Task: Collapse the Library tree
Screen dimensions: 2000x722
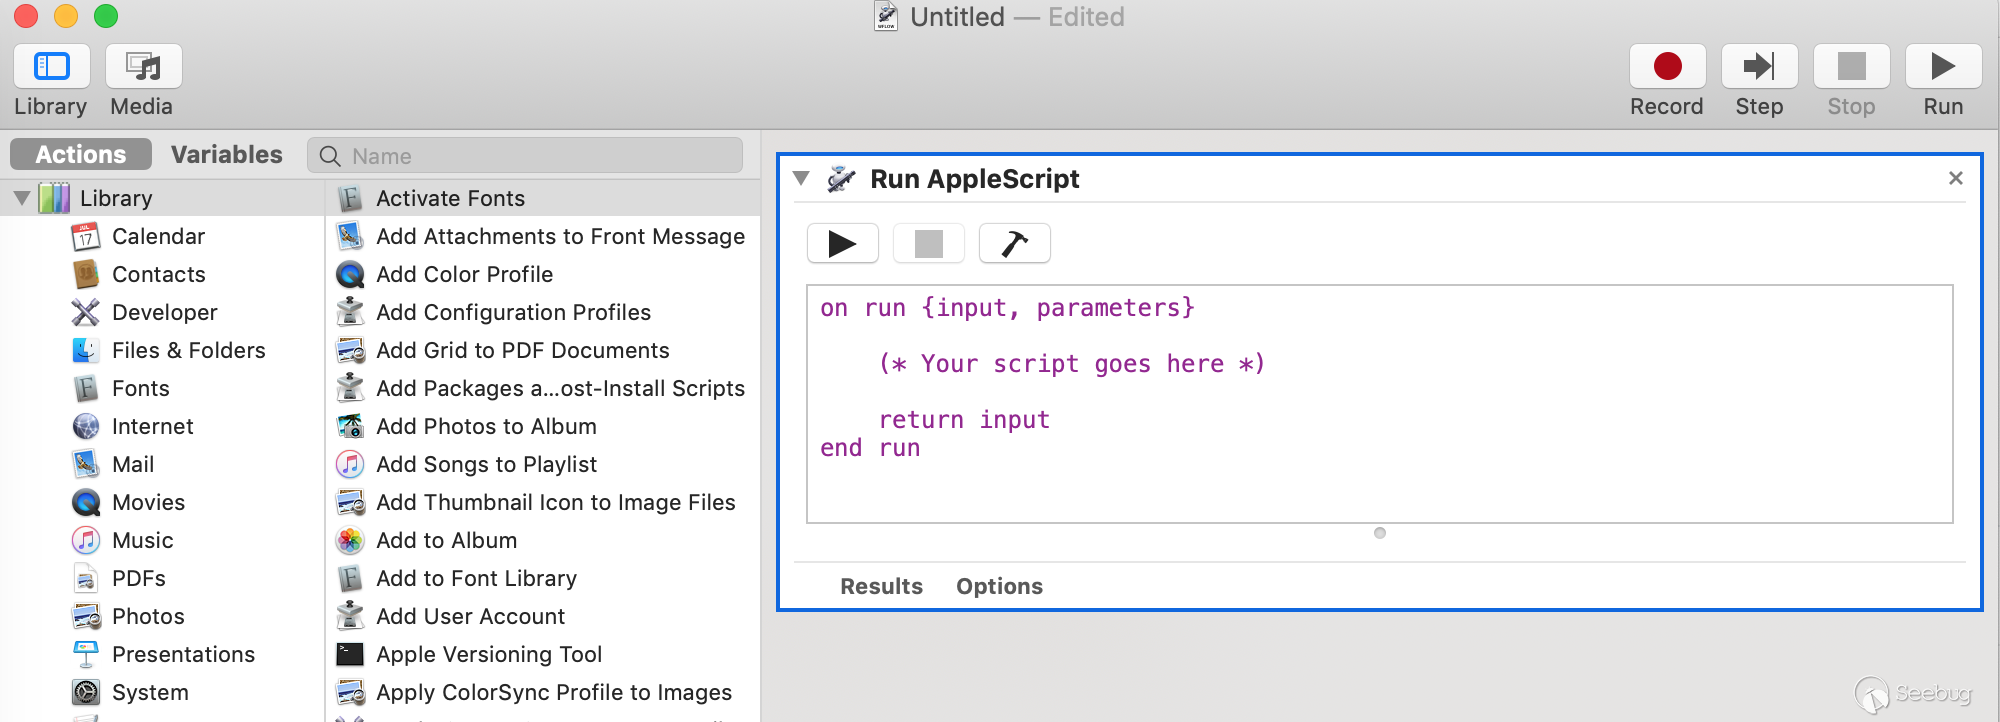Action: coord(22,198)
